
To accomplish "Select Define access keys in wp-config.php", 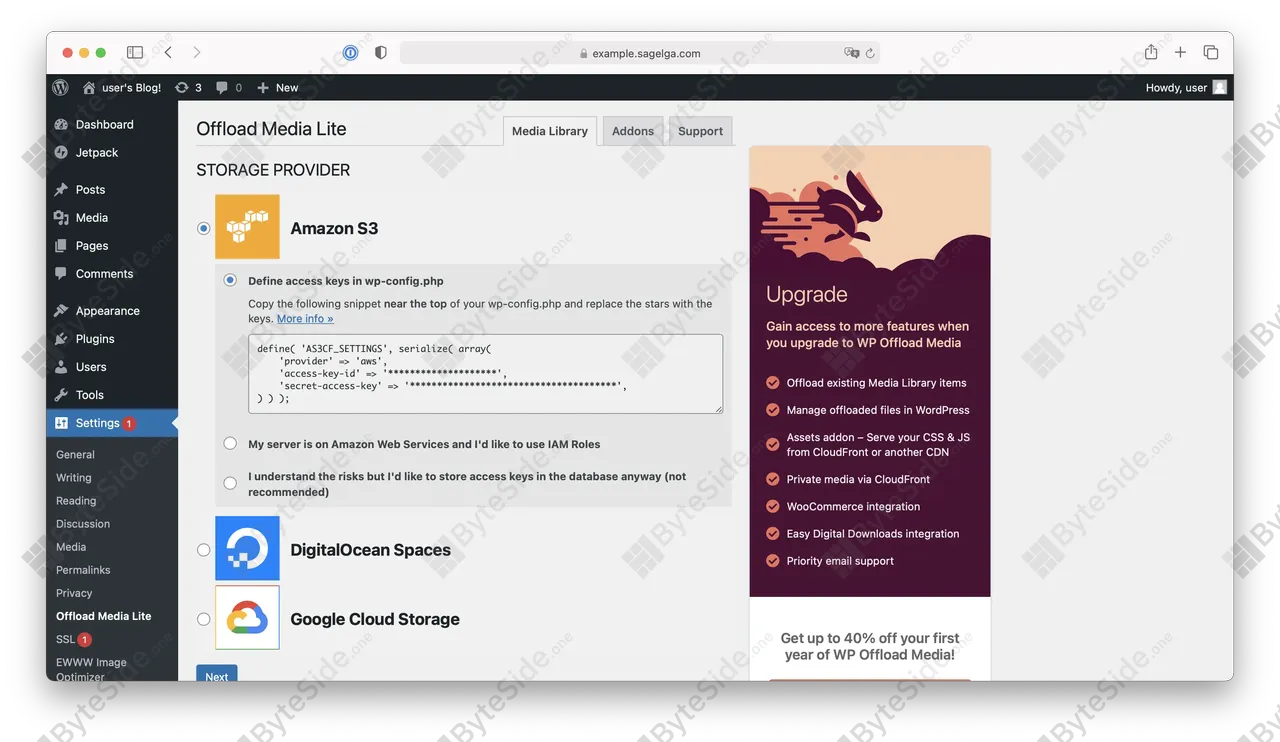I will (x=230, y=280).
